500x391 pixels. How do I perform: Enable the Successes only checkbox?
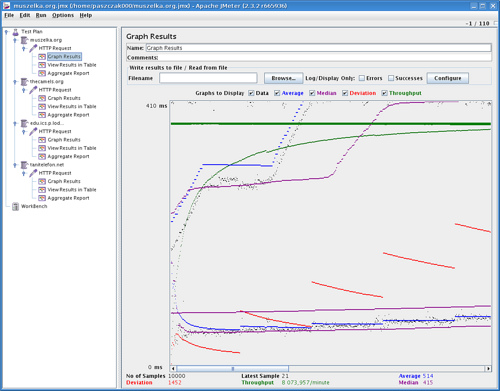tap(391, 78)
